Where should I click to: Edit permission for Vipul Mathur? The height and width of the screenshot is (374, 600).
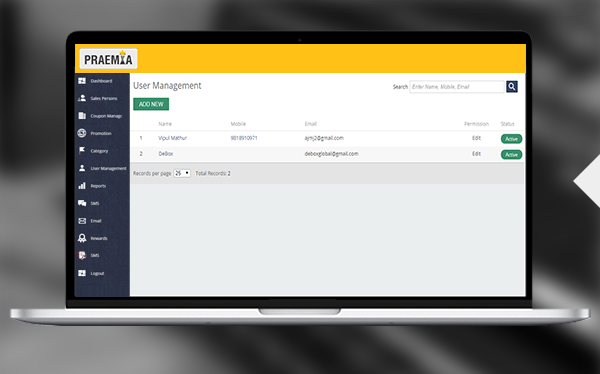(476, 138)
